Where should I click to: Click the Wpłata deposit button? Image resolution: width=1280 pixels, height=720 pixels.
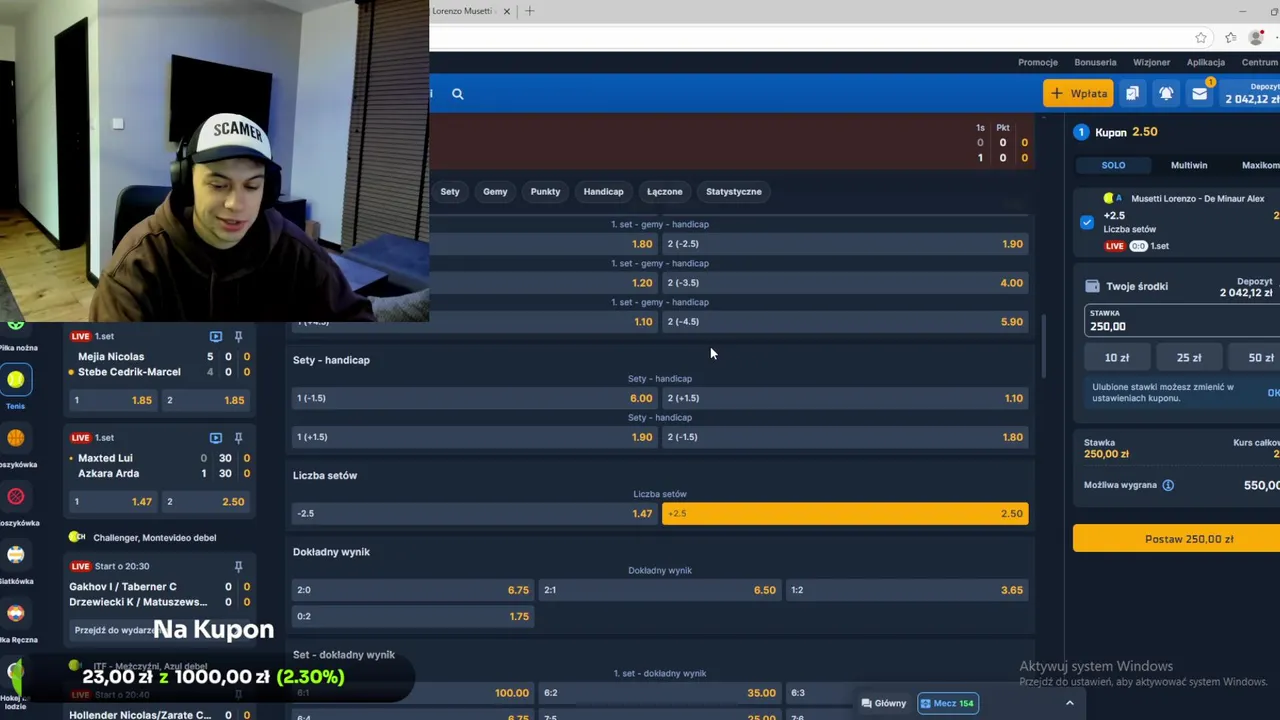1078,93
